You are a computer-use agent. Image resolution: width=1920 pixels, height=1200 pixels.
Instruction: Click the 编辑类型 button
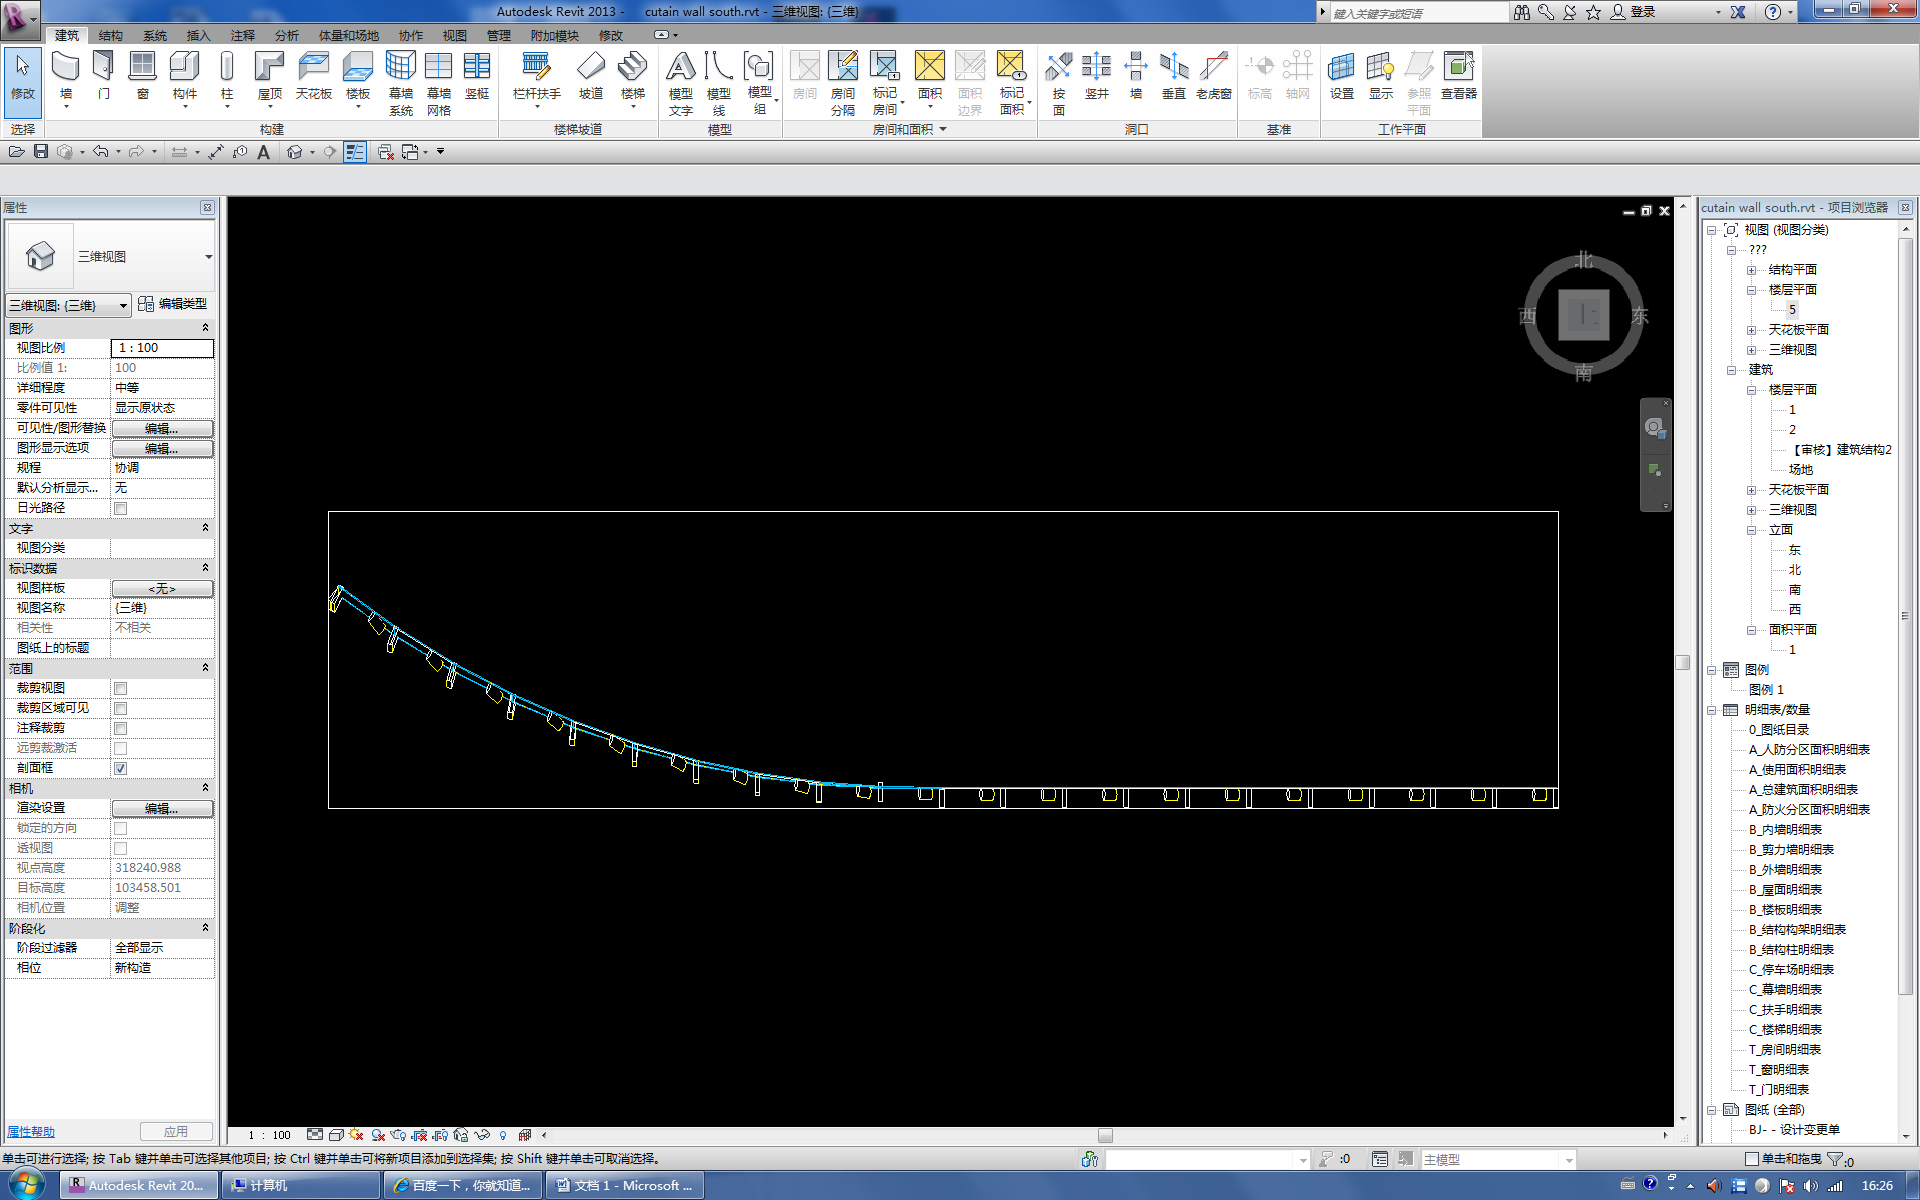coord(172,304)
